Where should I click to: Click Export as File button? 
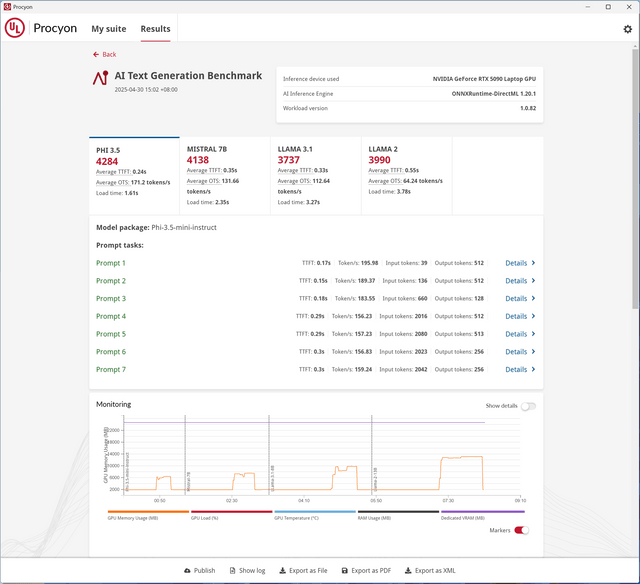coord(303,571)
